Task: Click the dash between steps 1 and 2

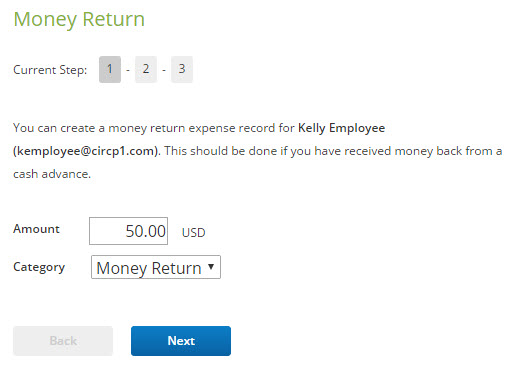Action: (128, 70)
